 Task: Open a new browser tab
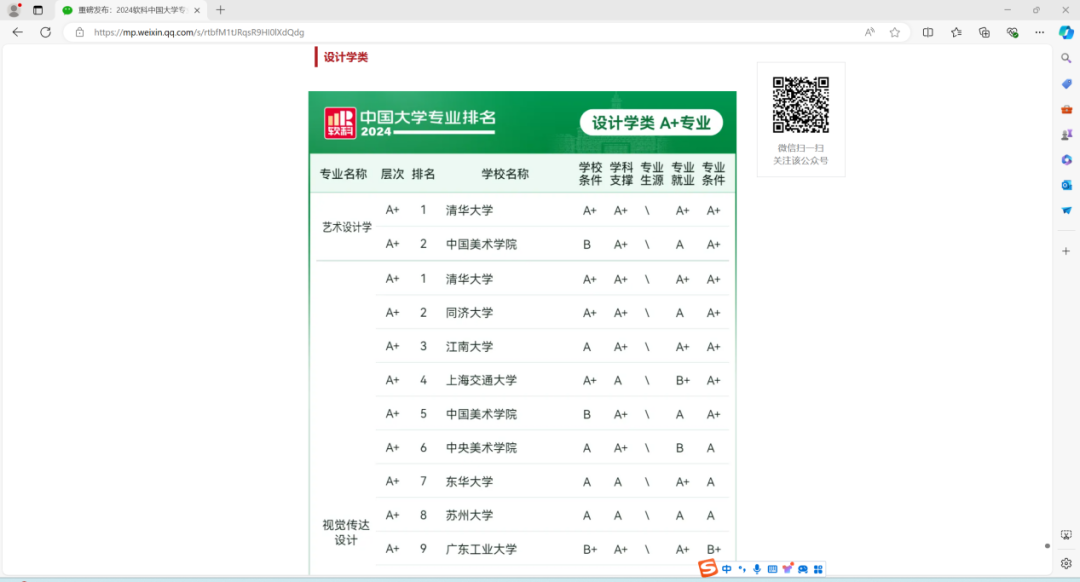(220, 10)
